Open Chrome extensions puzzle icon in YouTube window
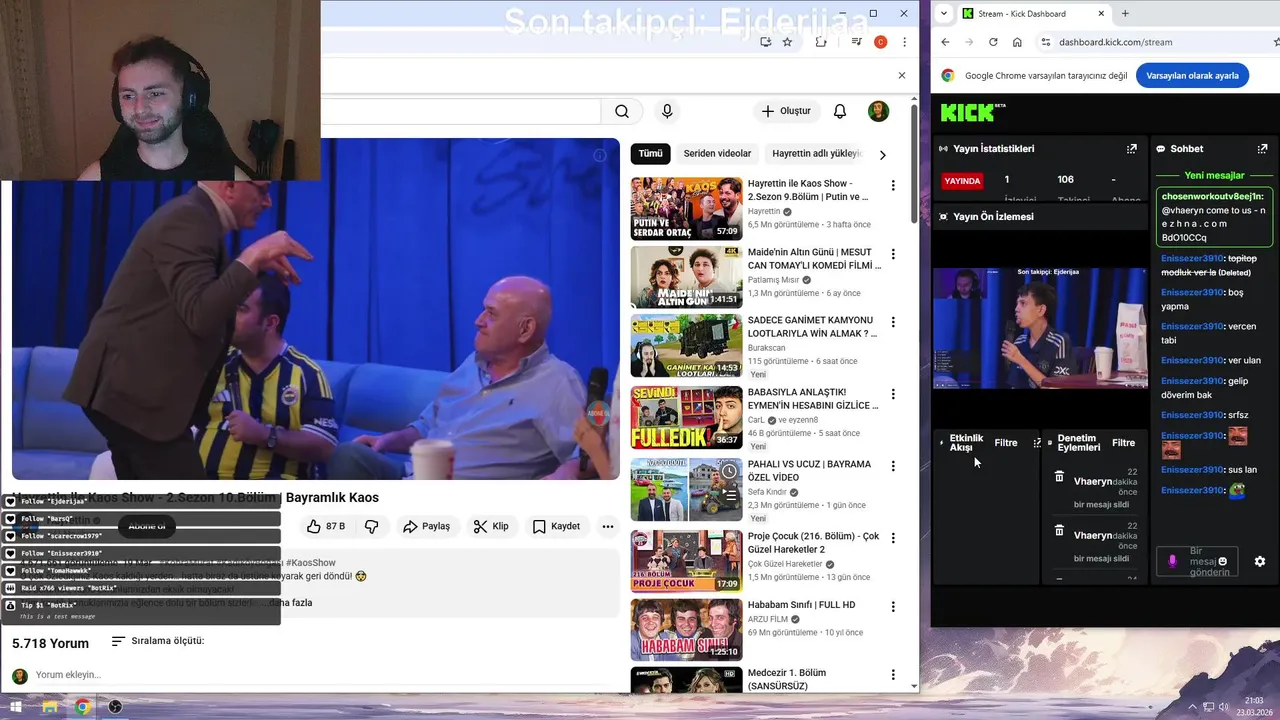The image size is (1280, 720). [821, 42]
